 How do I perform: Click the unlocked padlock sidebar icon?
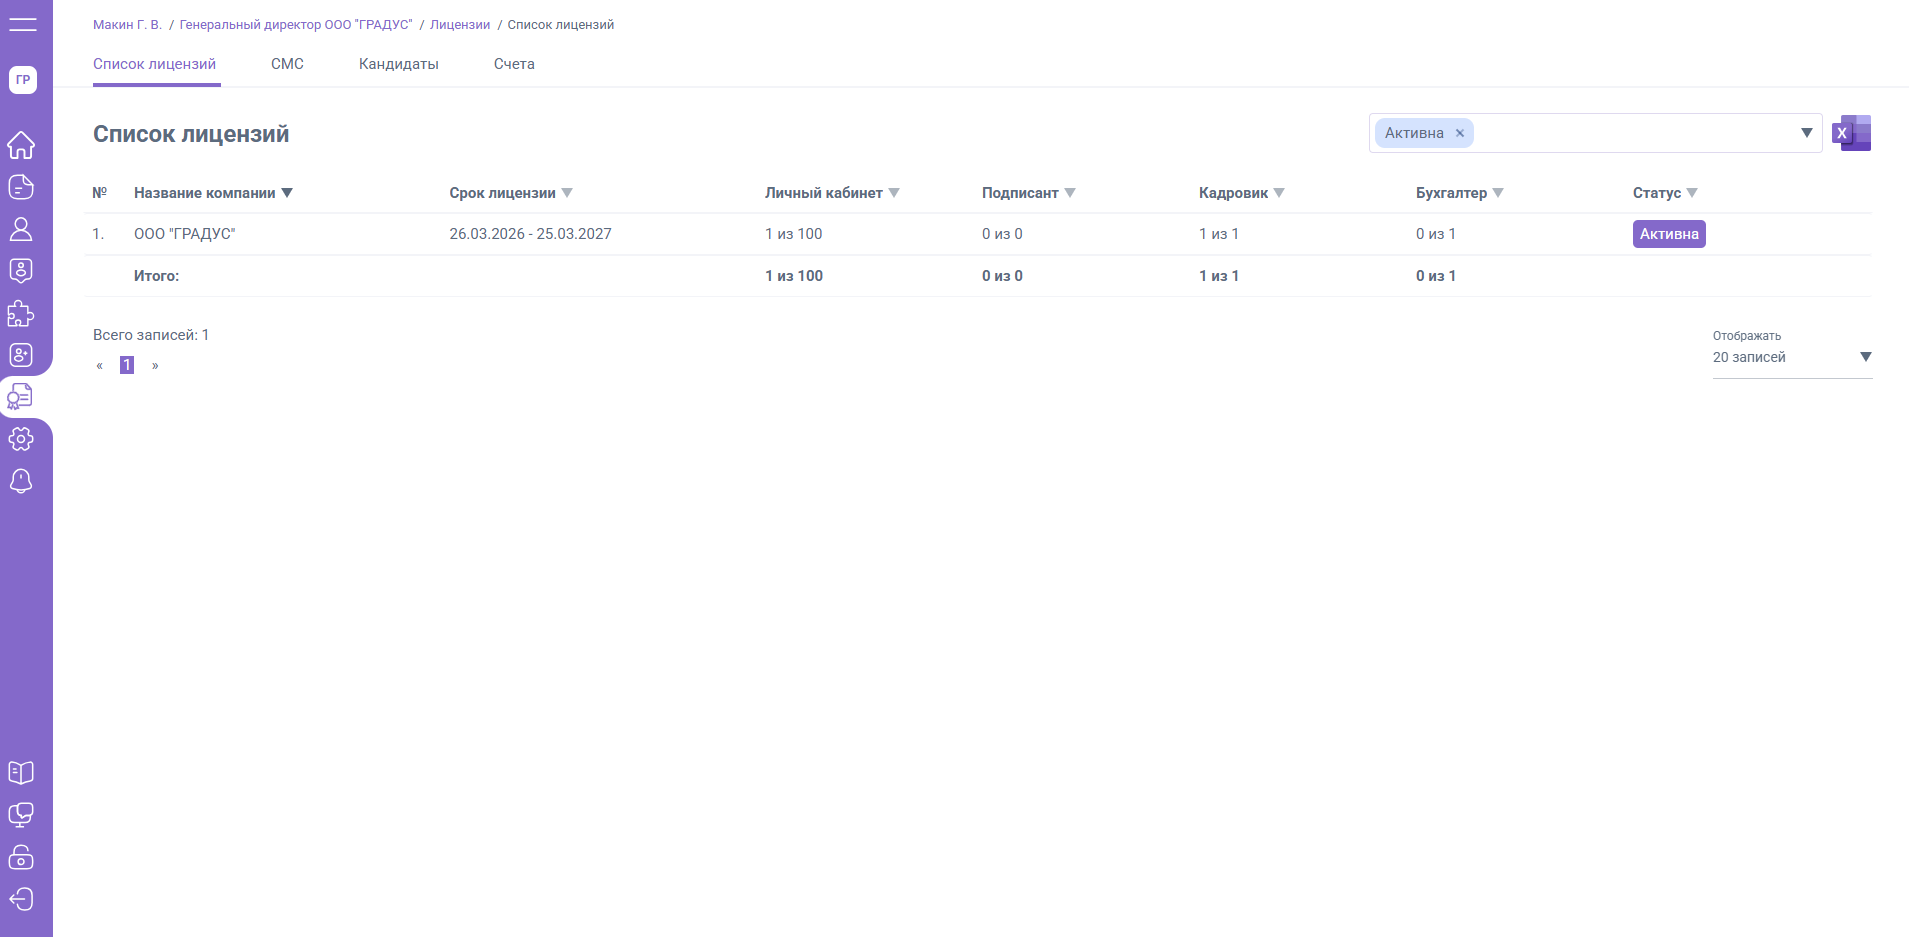[21, 857]
